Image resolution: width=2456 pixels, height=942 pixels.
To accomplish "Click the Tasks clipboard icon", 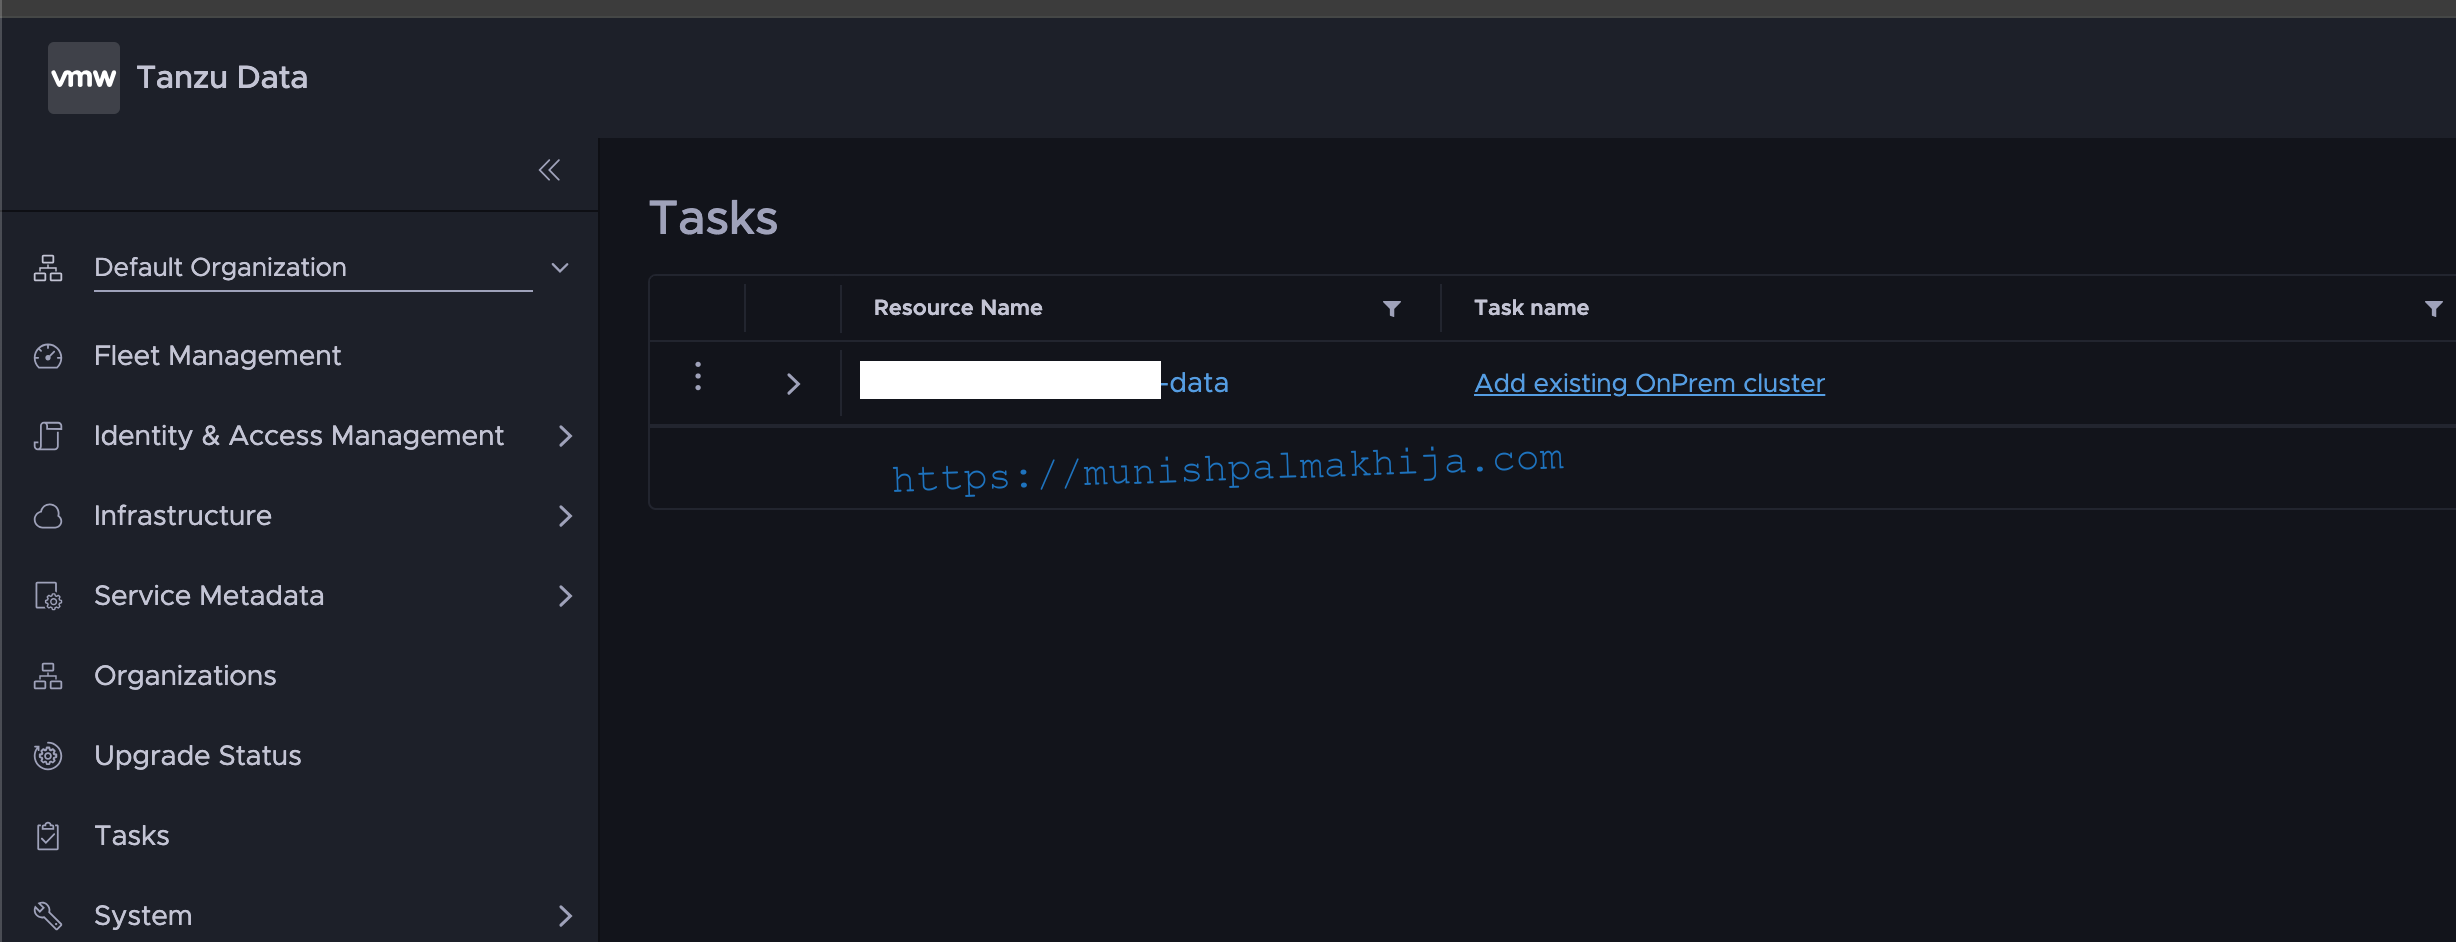I will click(48, 836).
